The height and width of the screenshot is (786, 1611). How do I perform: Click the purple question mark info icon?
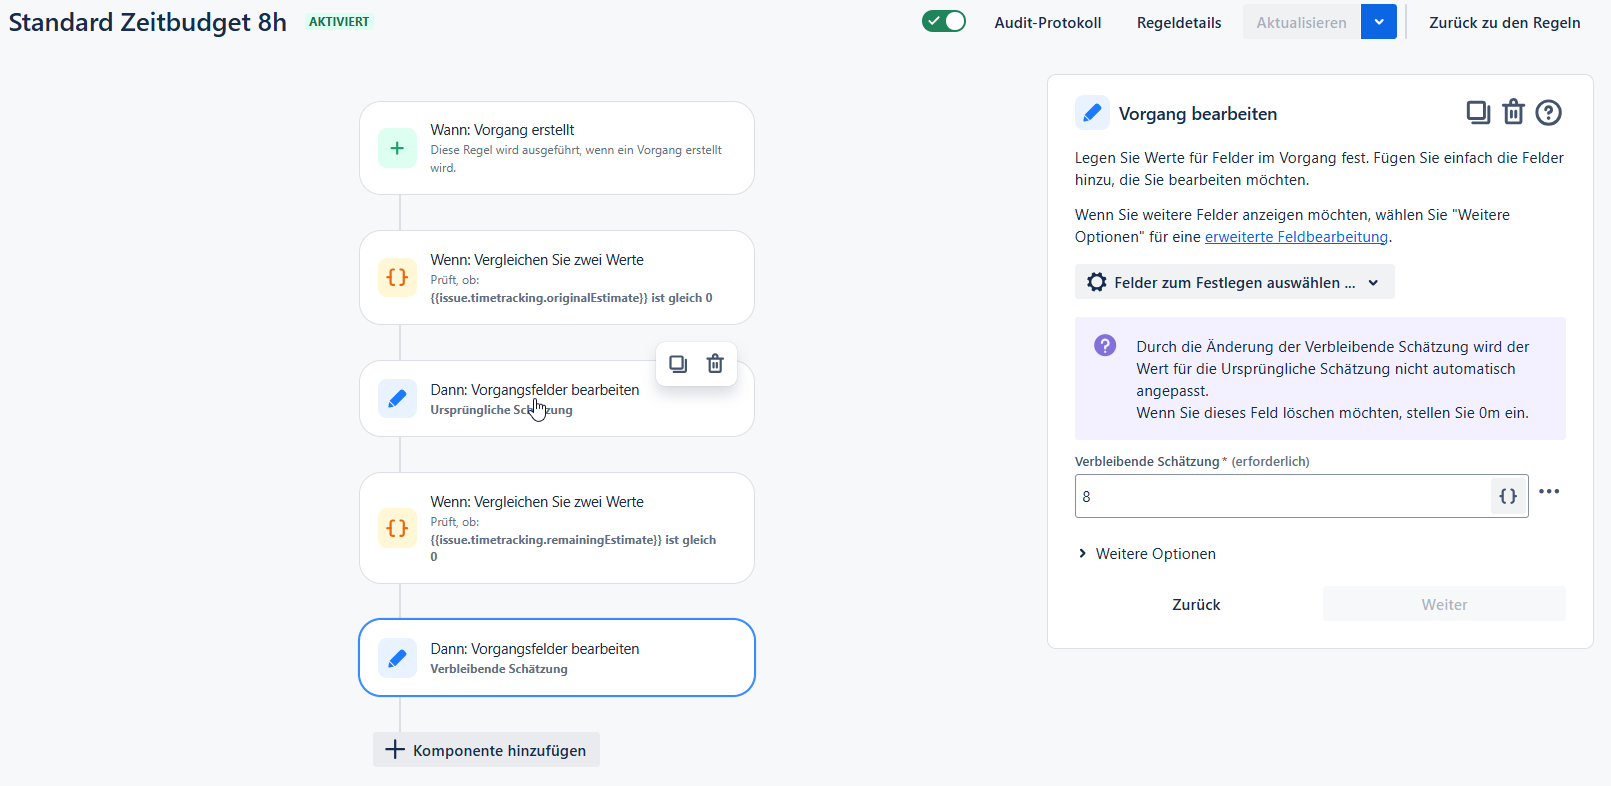pyautogui.click(x=1105, y=345)
